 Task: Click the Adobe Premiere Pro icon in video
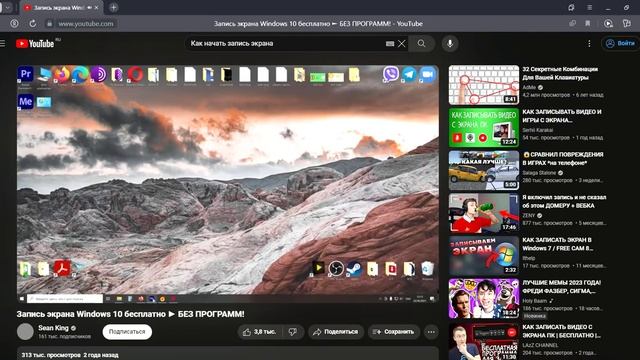pos(25,74)
